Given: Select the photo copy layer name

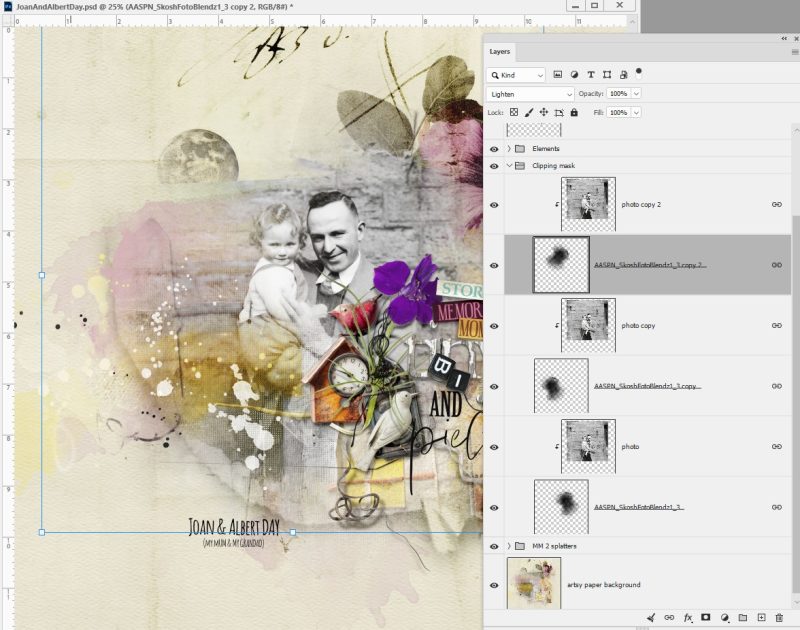Looking at the screenshot, I should (x=638, y=325).
